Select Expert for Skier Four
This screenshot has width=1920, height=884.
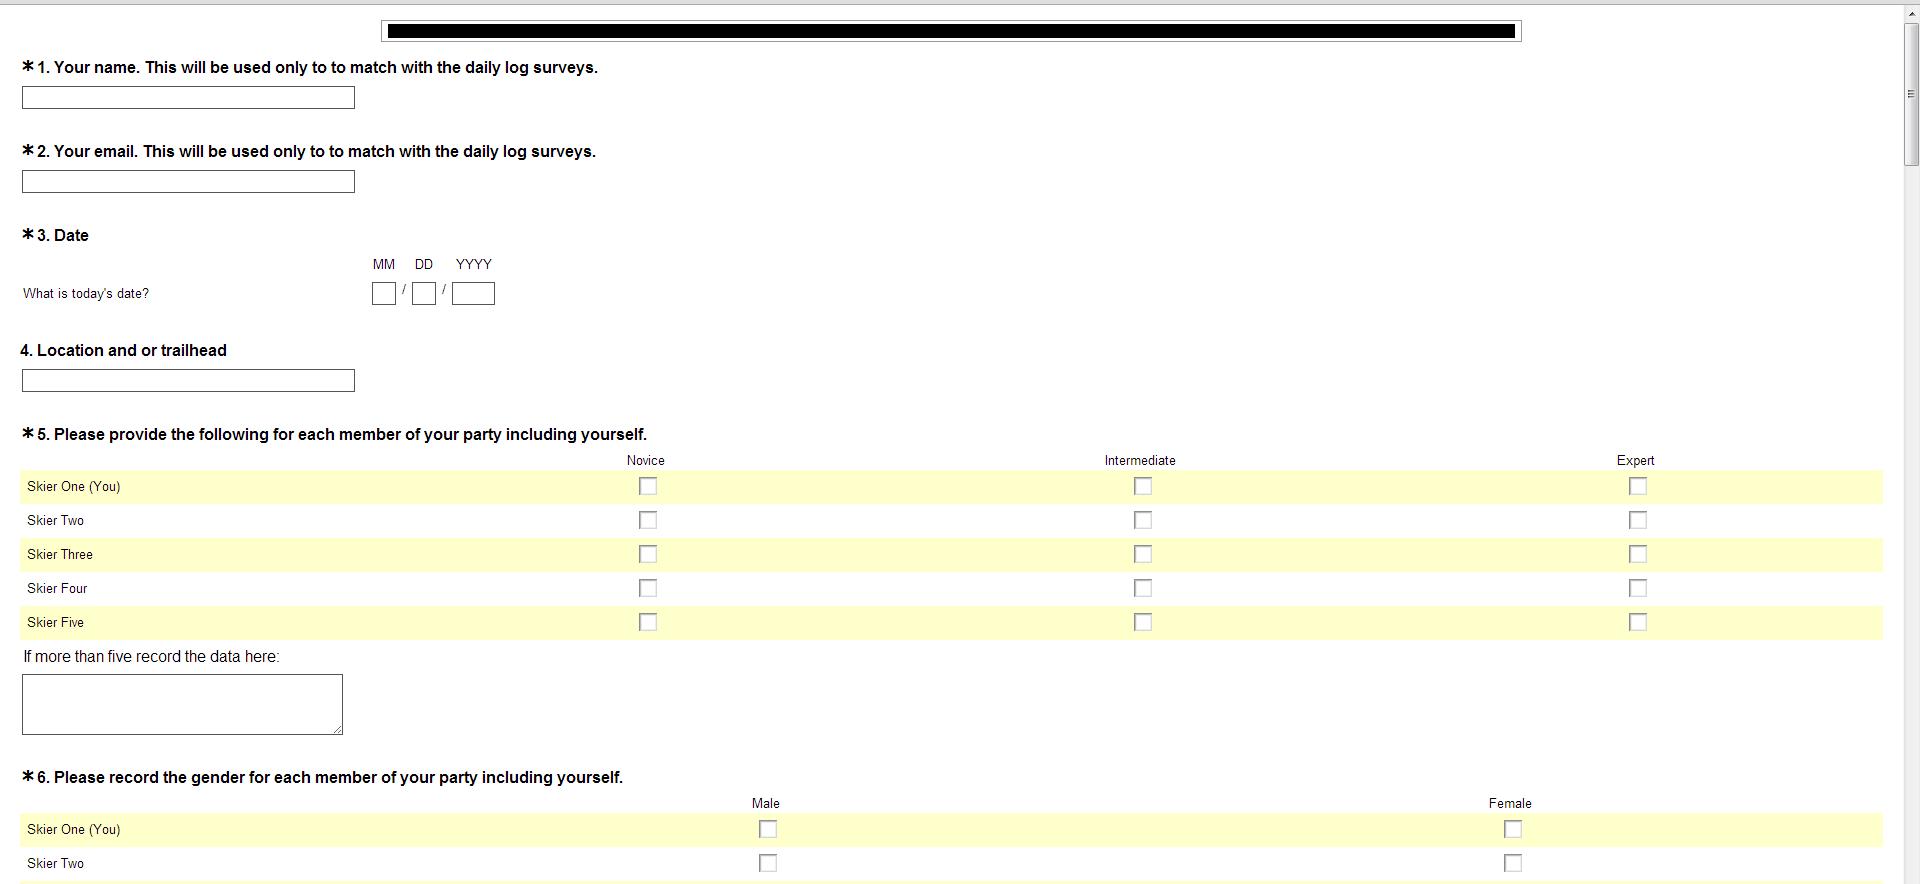[1638, 588]
